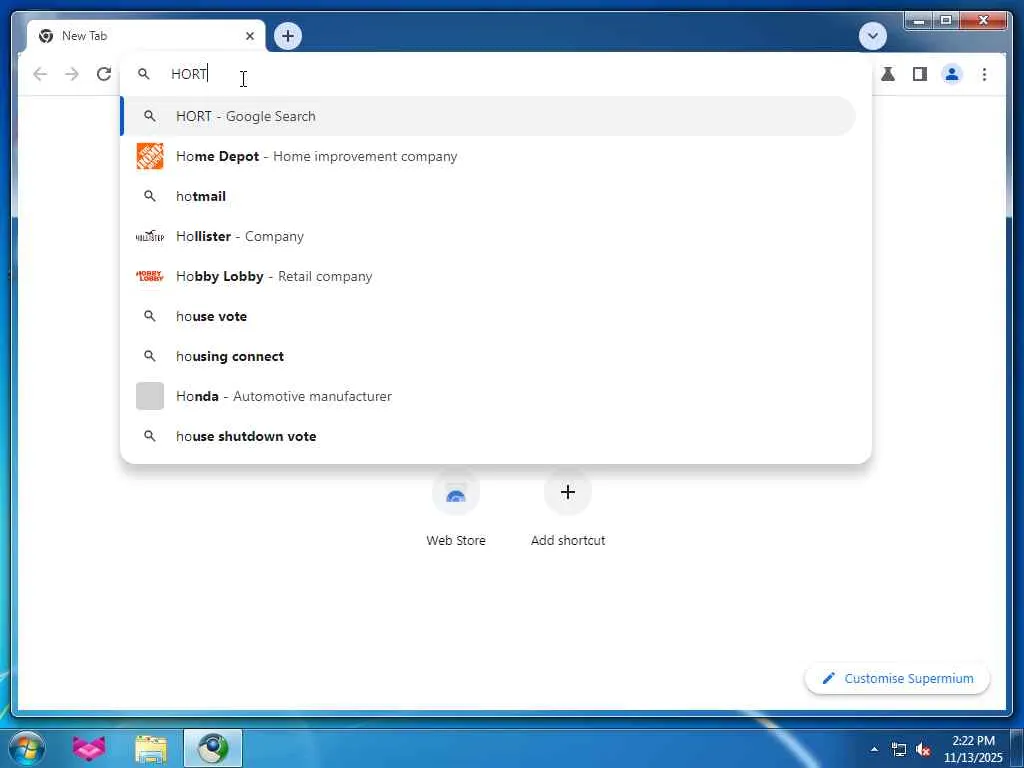Click the browser back arrow

click(40, 74)
